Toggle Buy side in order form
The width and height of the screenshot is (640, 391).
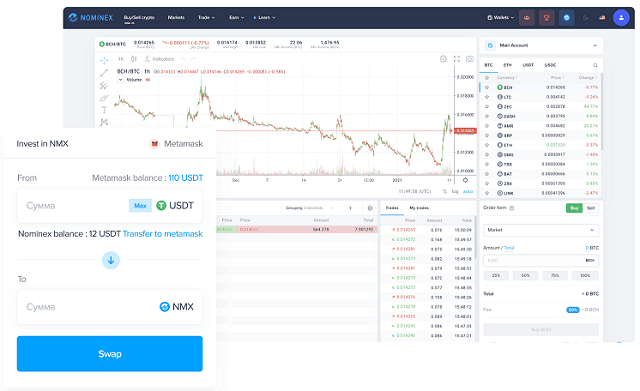tap(574, 208)
